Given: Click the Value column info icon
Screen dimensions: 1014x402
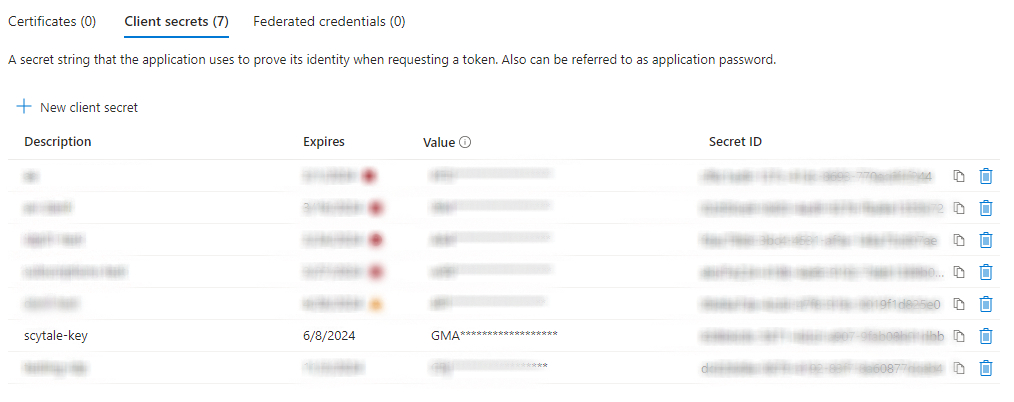Looking at the screenshot, I should 465,143.
